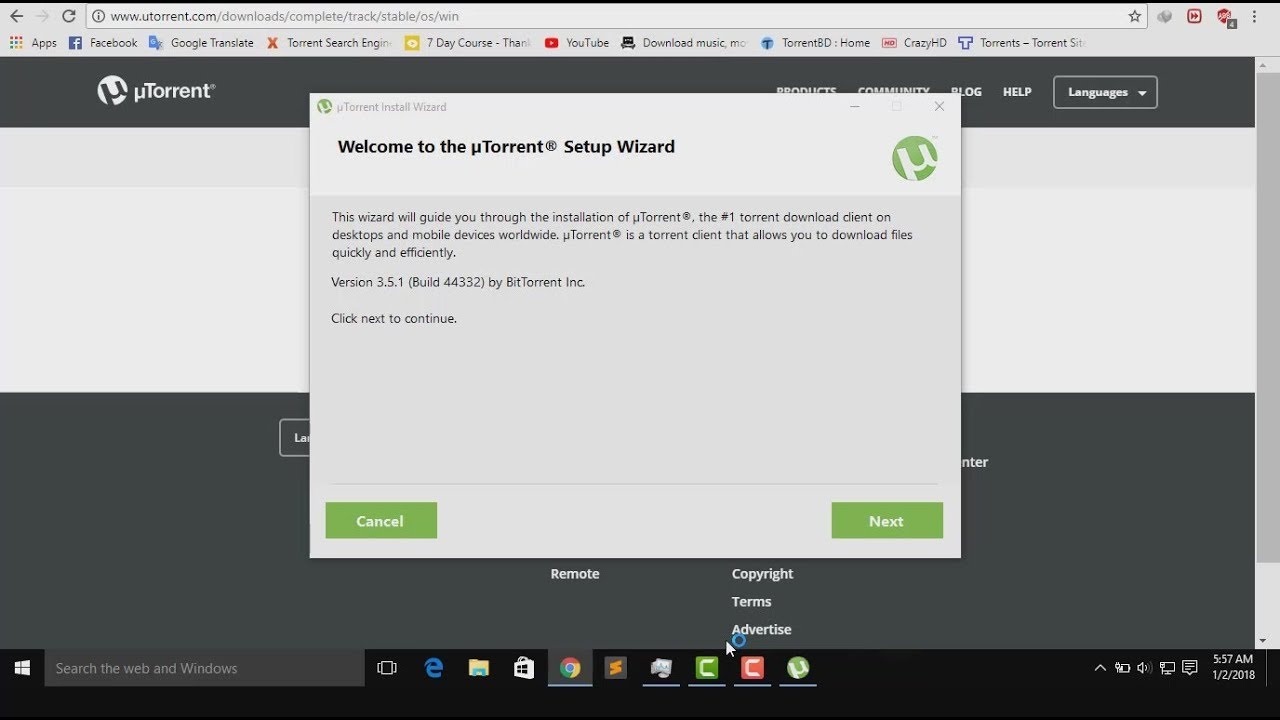
Task: Click the gray shield extension icon in Chrome
Action: pyautogui.click(x=1164, y=16)
